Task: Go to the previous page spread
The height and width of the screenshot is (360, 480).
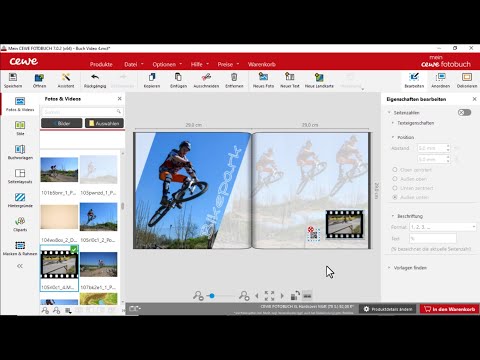Action: tap(257, 296)
